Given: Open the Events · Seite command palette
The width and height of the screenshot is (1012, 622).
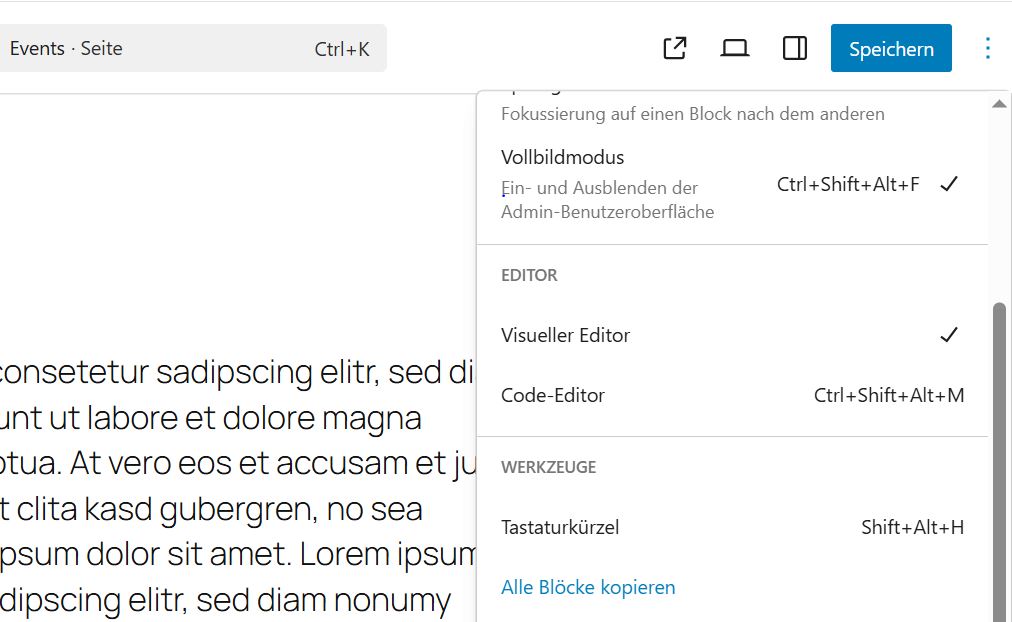Looking at the screenshot, I should pyautogui.click(x=66, y=48).
